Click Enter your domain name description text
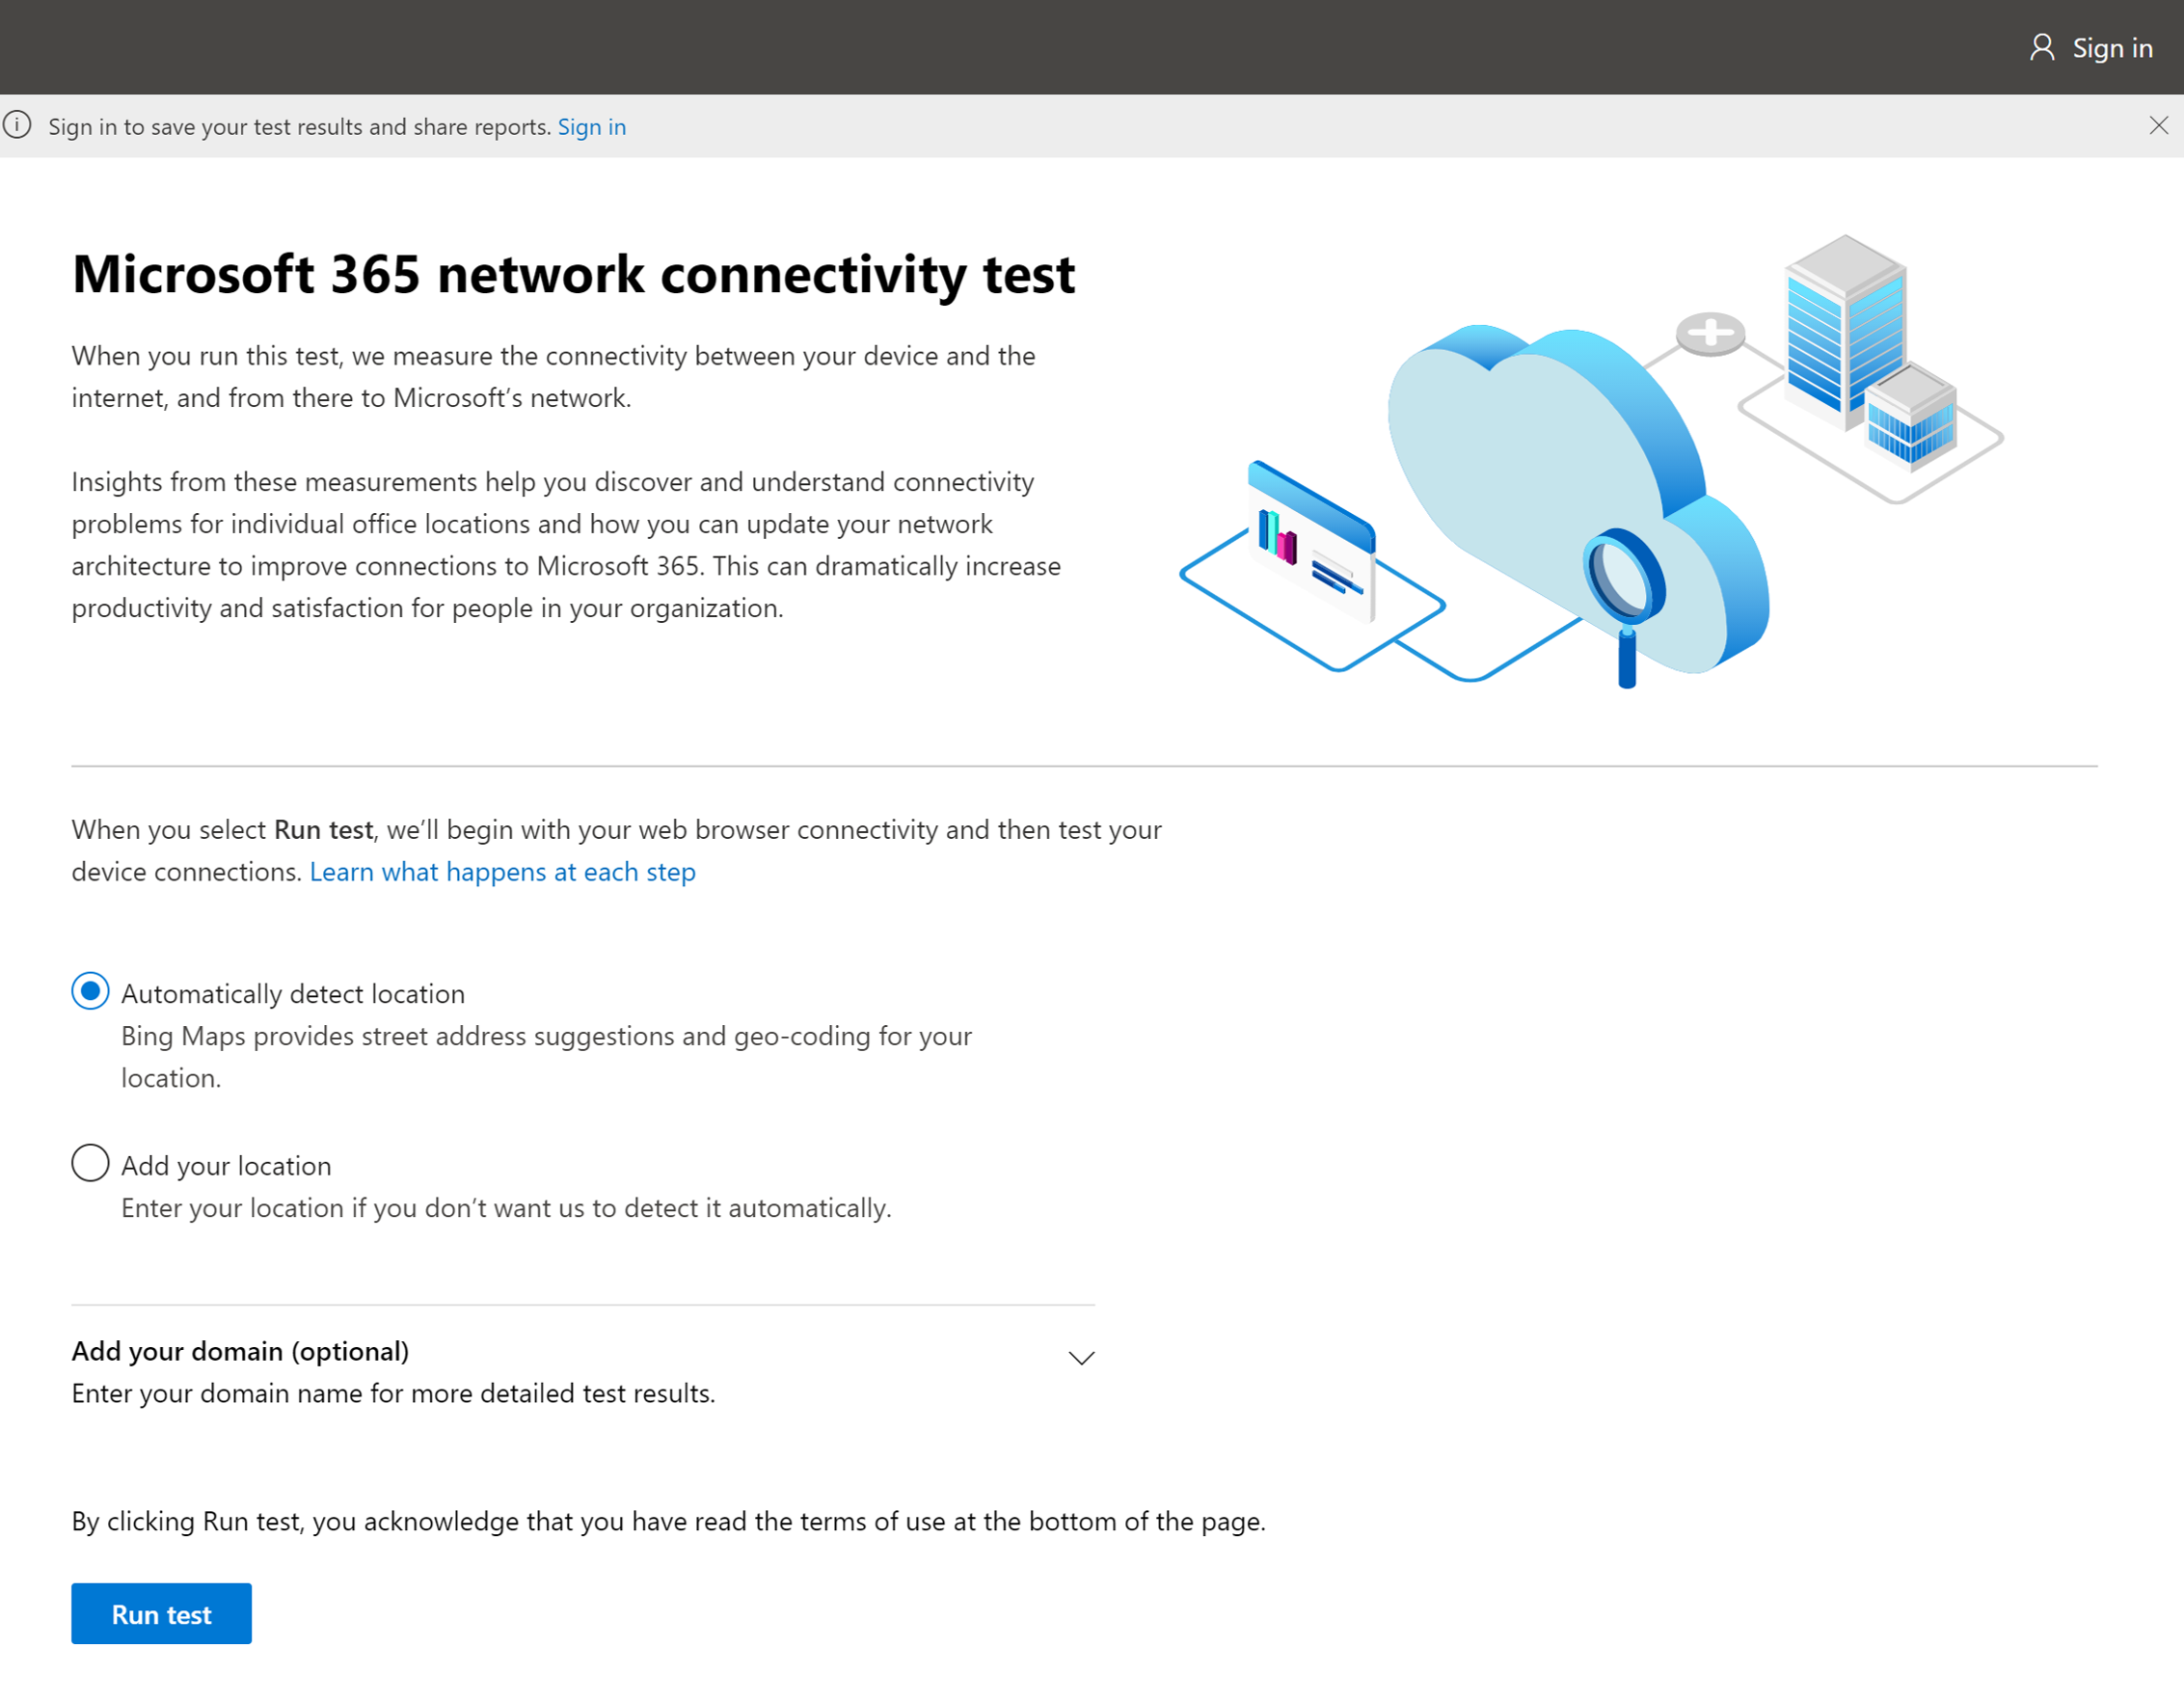 (393, 1393)
